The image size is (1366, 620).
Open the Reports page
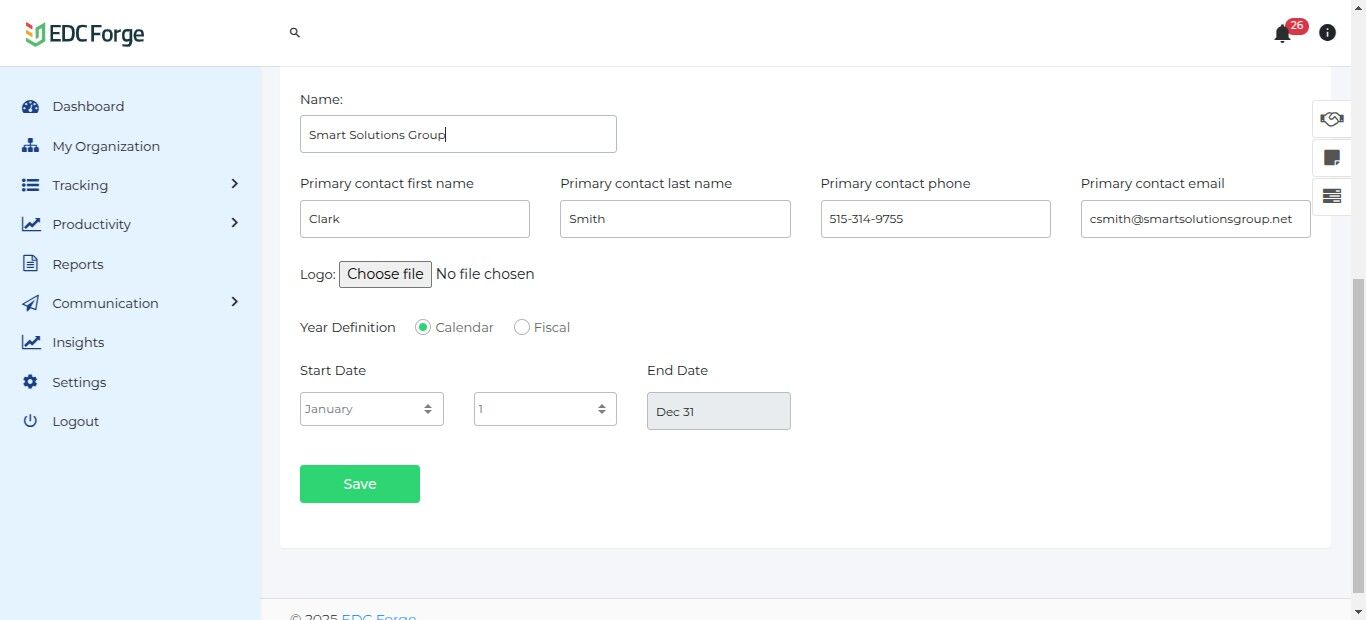tap(78, 264)
